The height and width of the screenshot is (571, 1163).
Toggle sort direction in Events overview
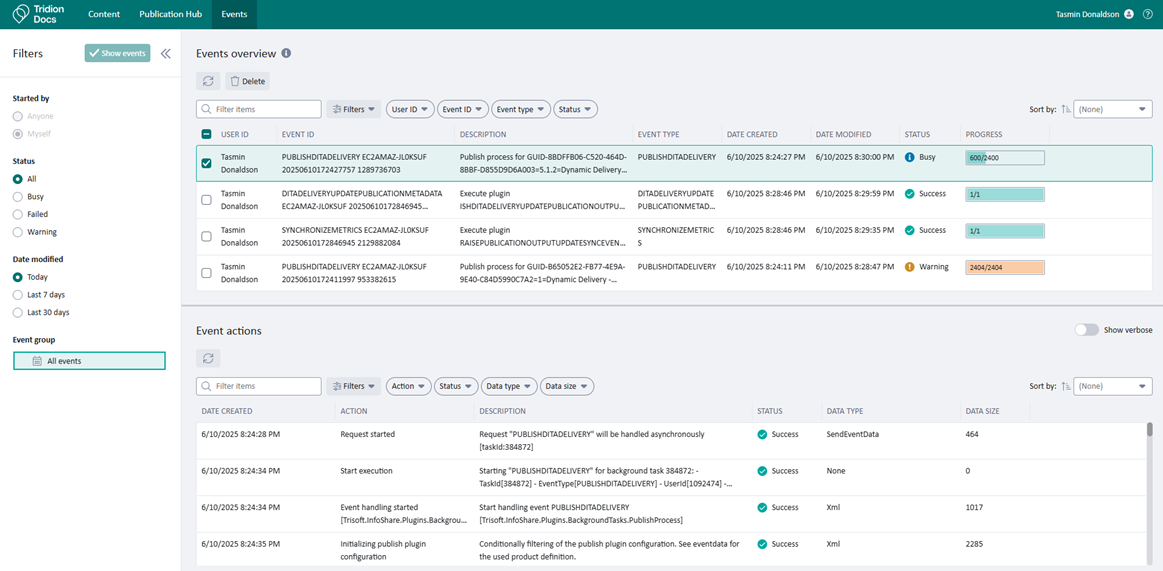click(x=1065, y=109)
